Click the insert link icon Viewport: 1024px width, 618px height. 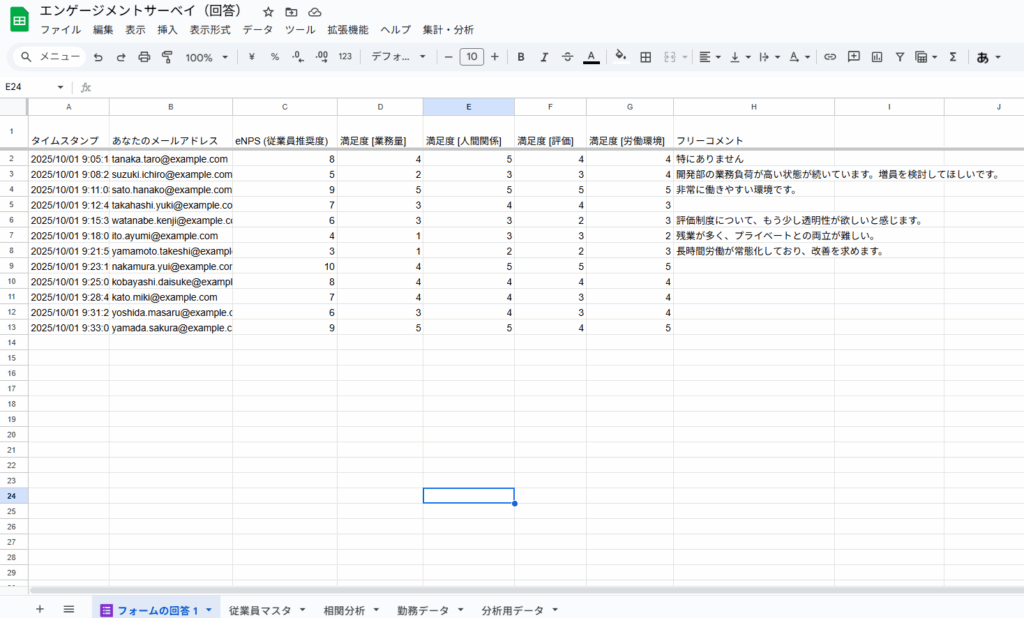[829, 57]
